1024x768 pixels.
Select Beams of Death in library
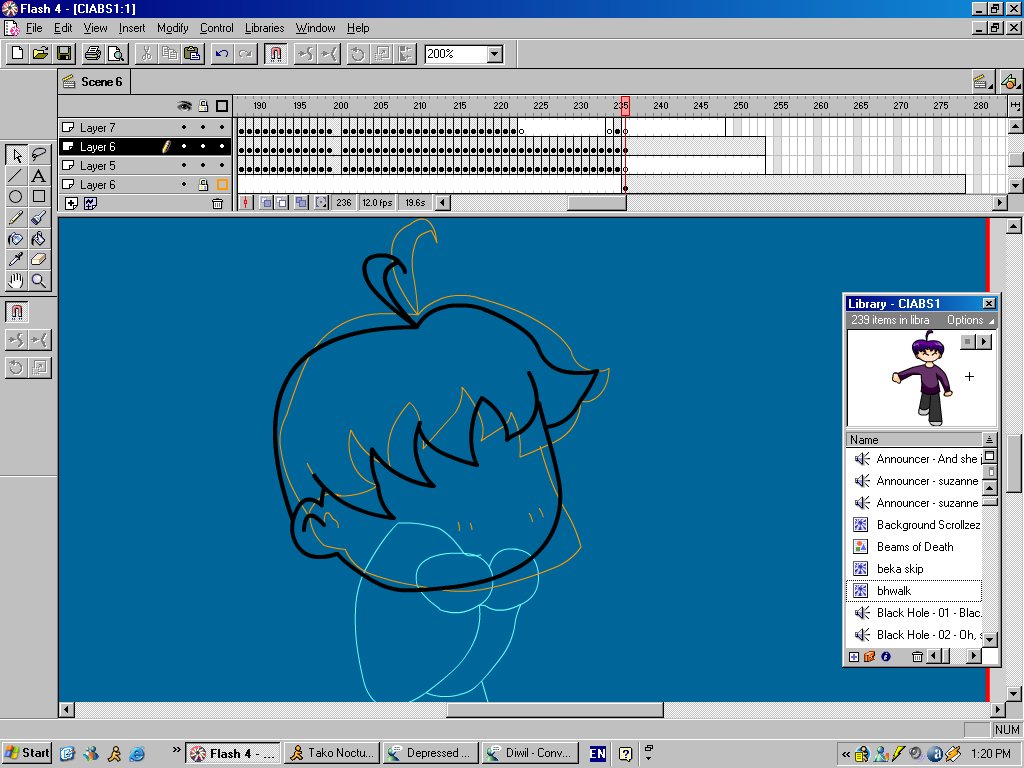pos(914,547)
